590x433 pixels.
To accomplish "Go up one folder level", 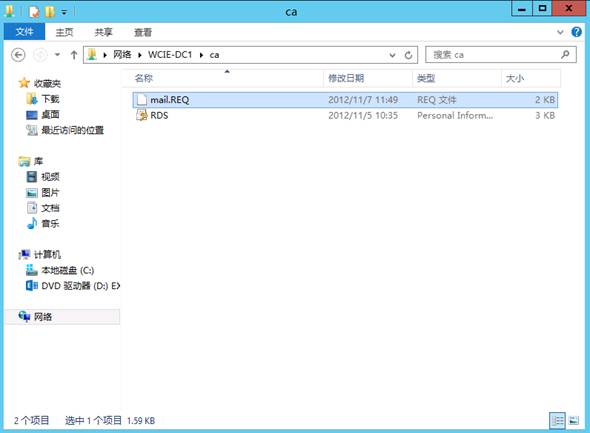I will pyautogui.click(x=74, y=55).
